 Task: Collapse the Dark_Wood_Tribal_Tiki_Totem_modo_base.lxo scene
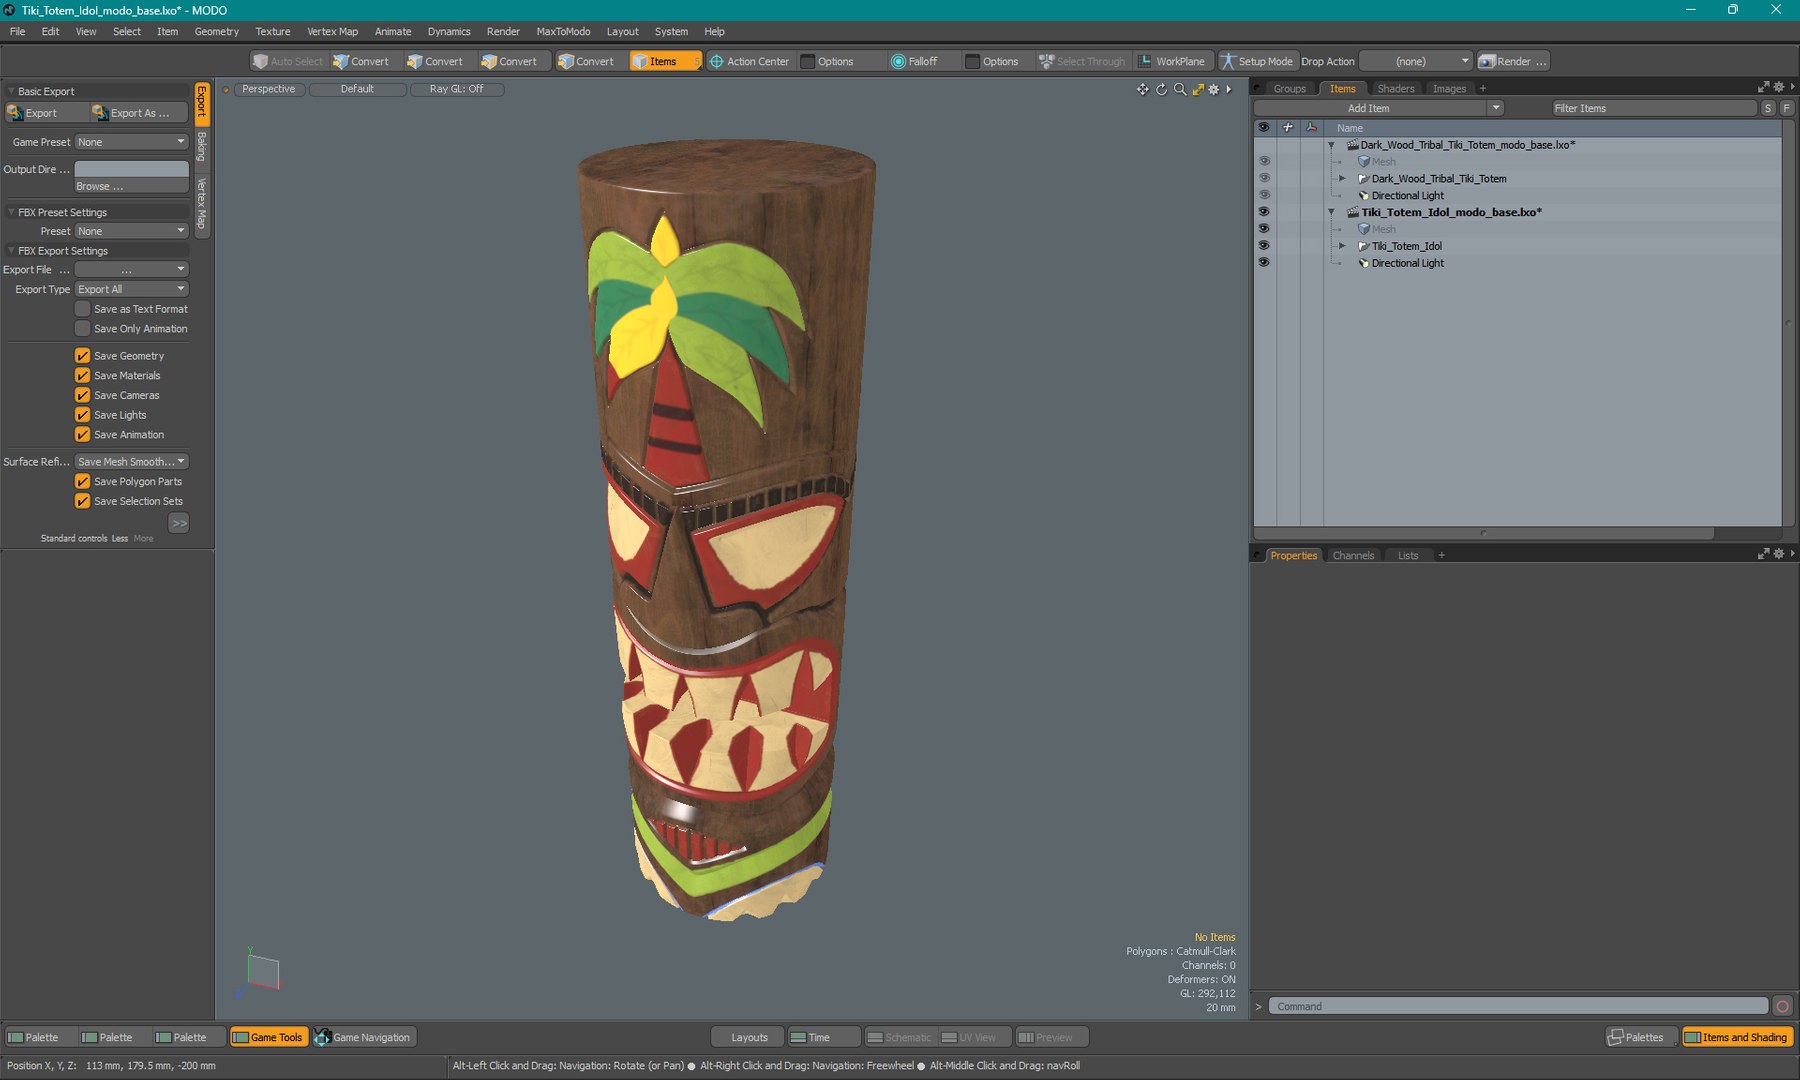[1331, 145]
